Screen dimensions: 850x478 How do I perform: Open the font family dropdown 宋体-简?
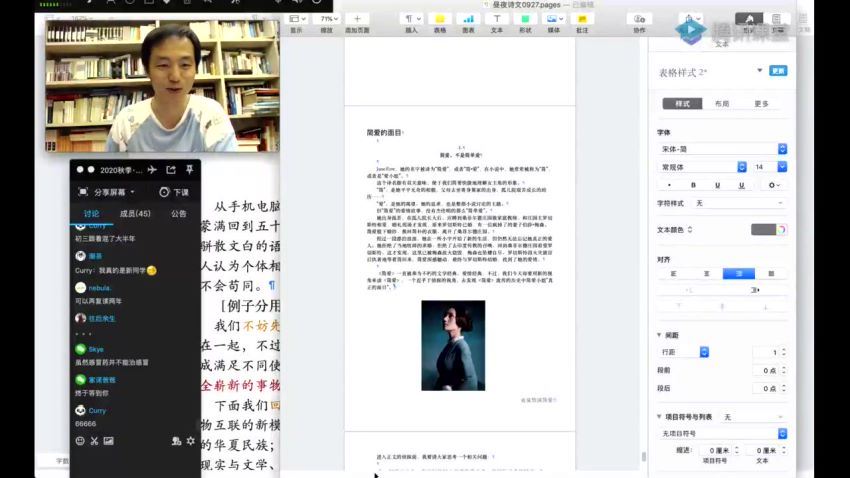pos(722,149)
